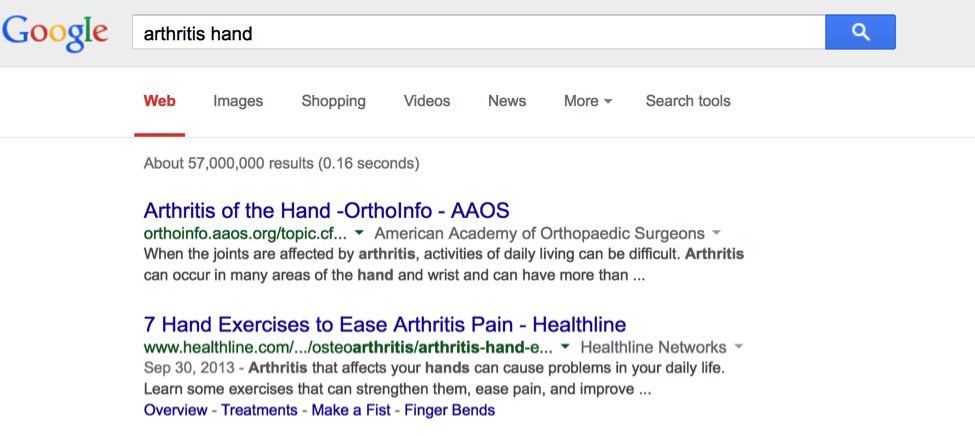
Task: Click the arthritis hand search field
Action: point(478,33)
